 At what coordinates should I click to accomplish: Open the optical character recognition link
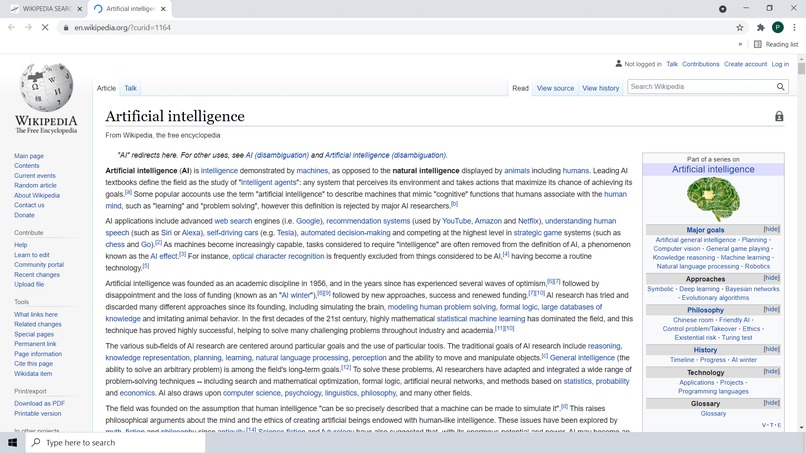pos(278,256)
